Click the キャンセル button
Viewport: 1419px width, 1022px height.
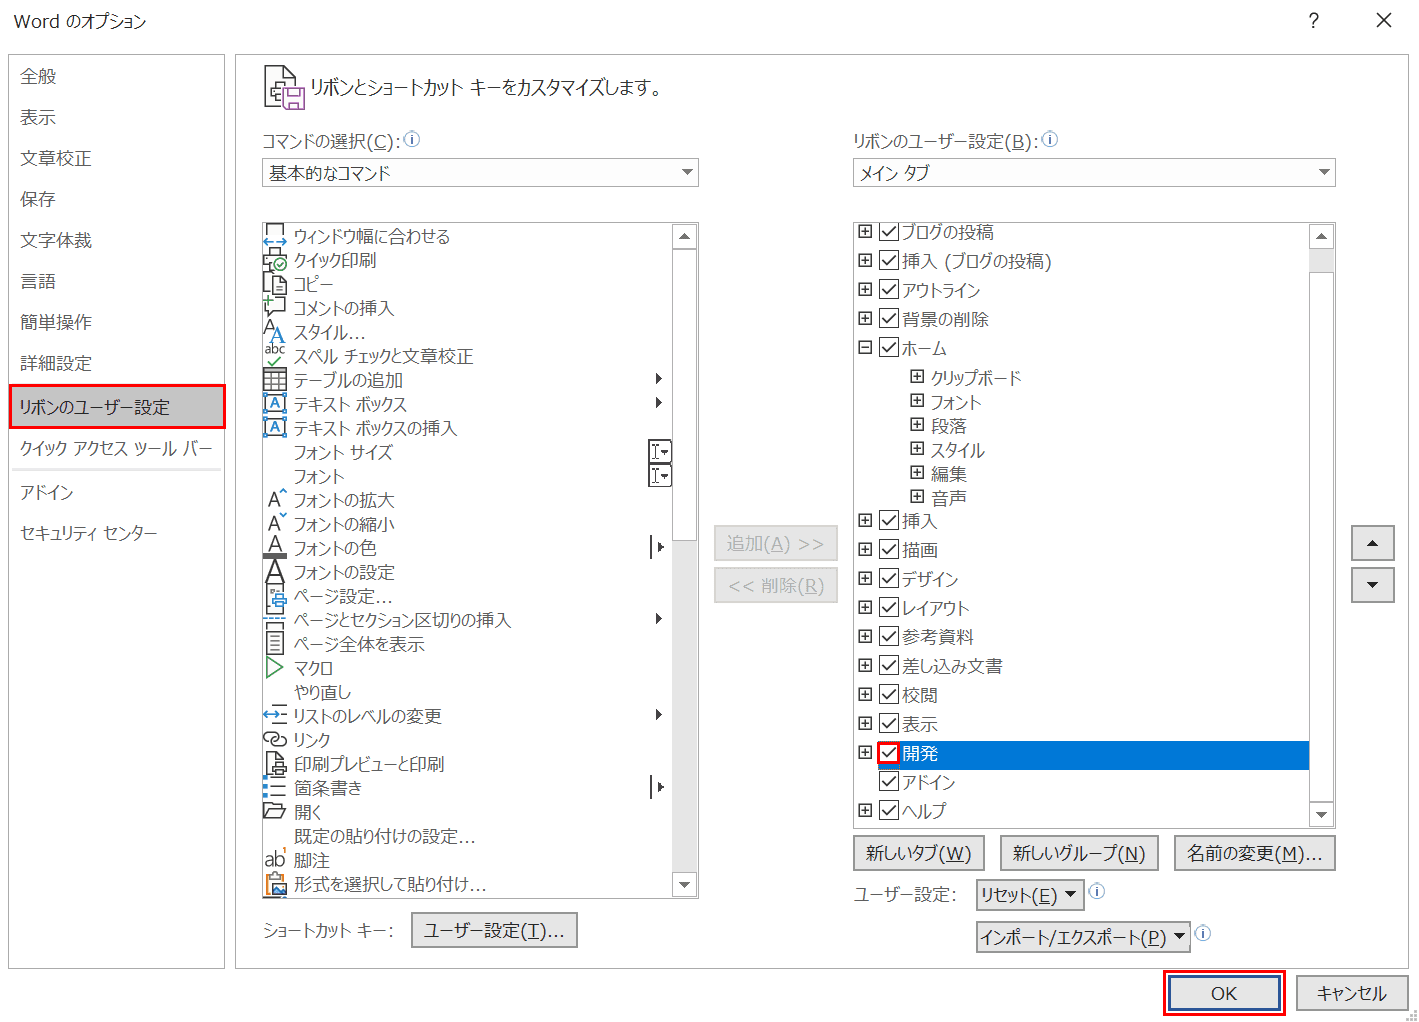pos(1352,993)
